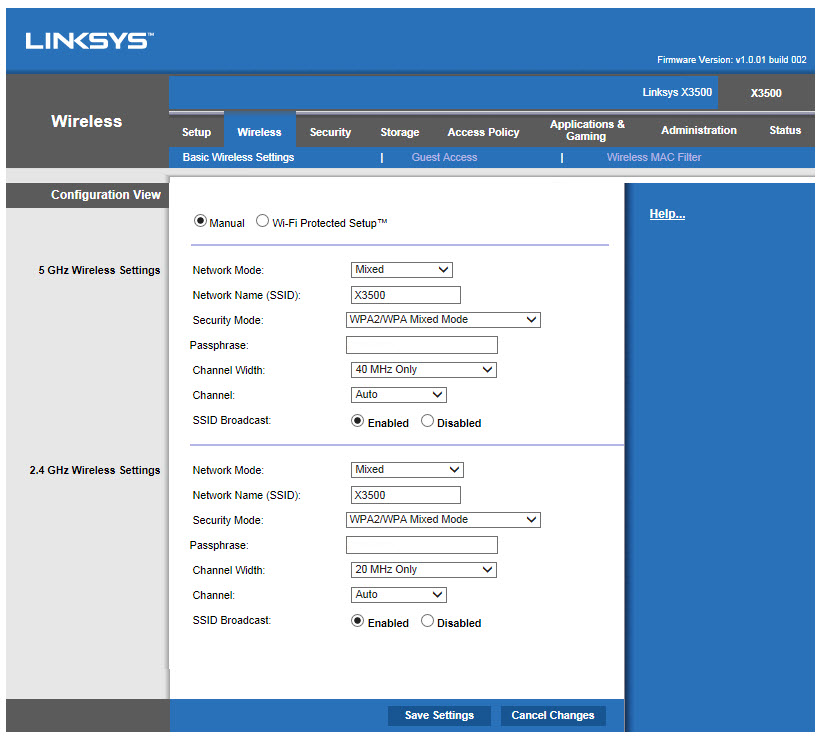This screenshot has height=740, width=819.
Task: Click the 5 GHz Passphrase field
Action: pos(422,345)
